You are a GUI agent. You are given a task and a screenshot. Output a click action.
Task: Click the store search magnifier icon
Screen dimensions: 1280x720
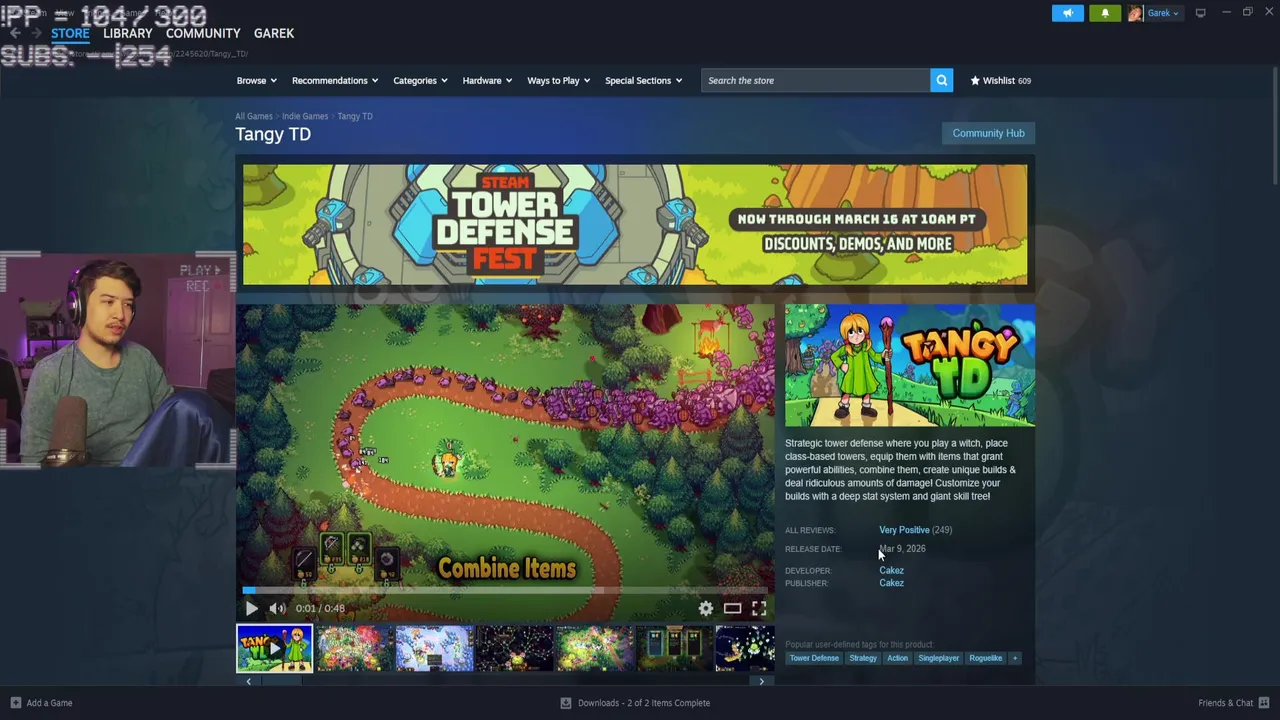(x=941, y=80)
